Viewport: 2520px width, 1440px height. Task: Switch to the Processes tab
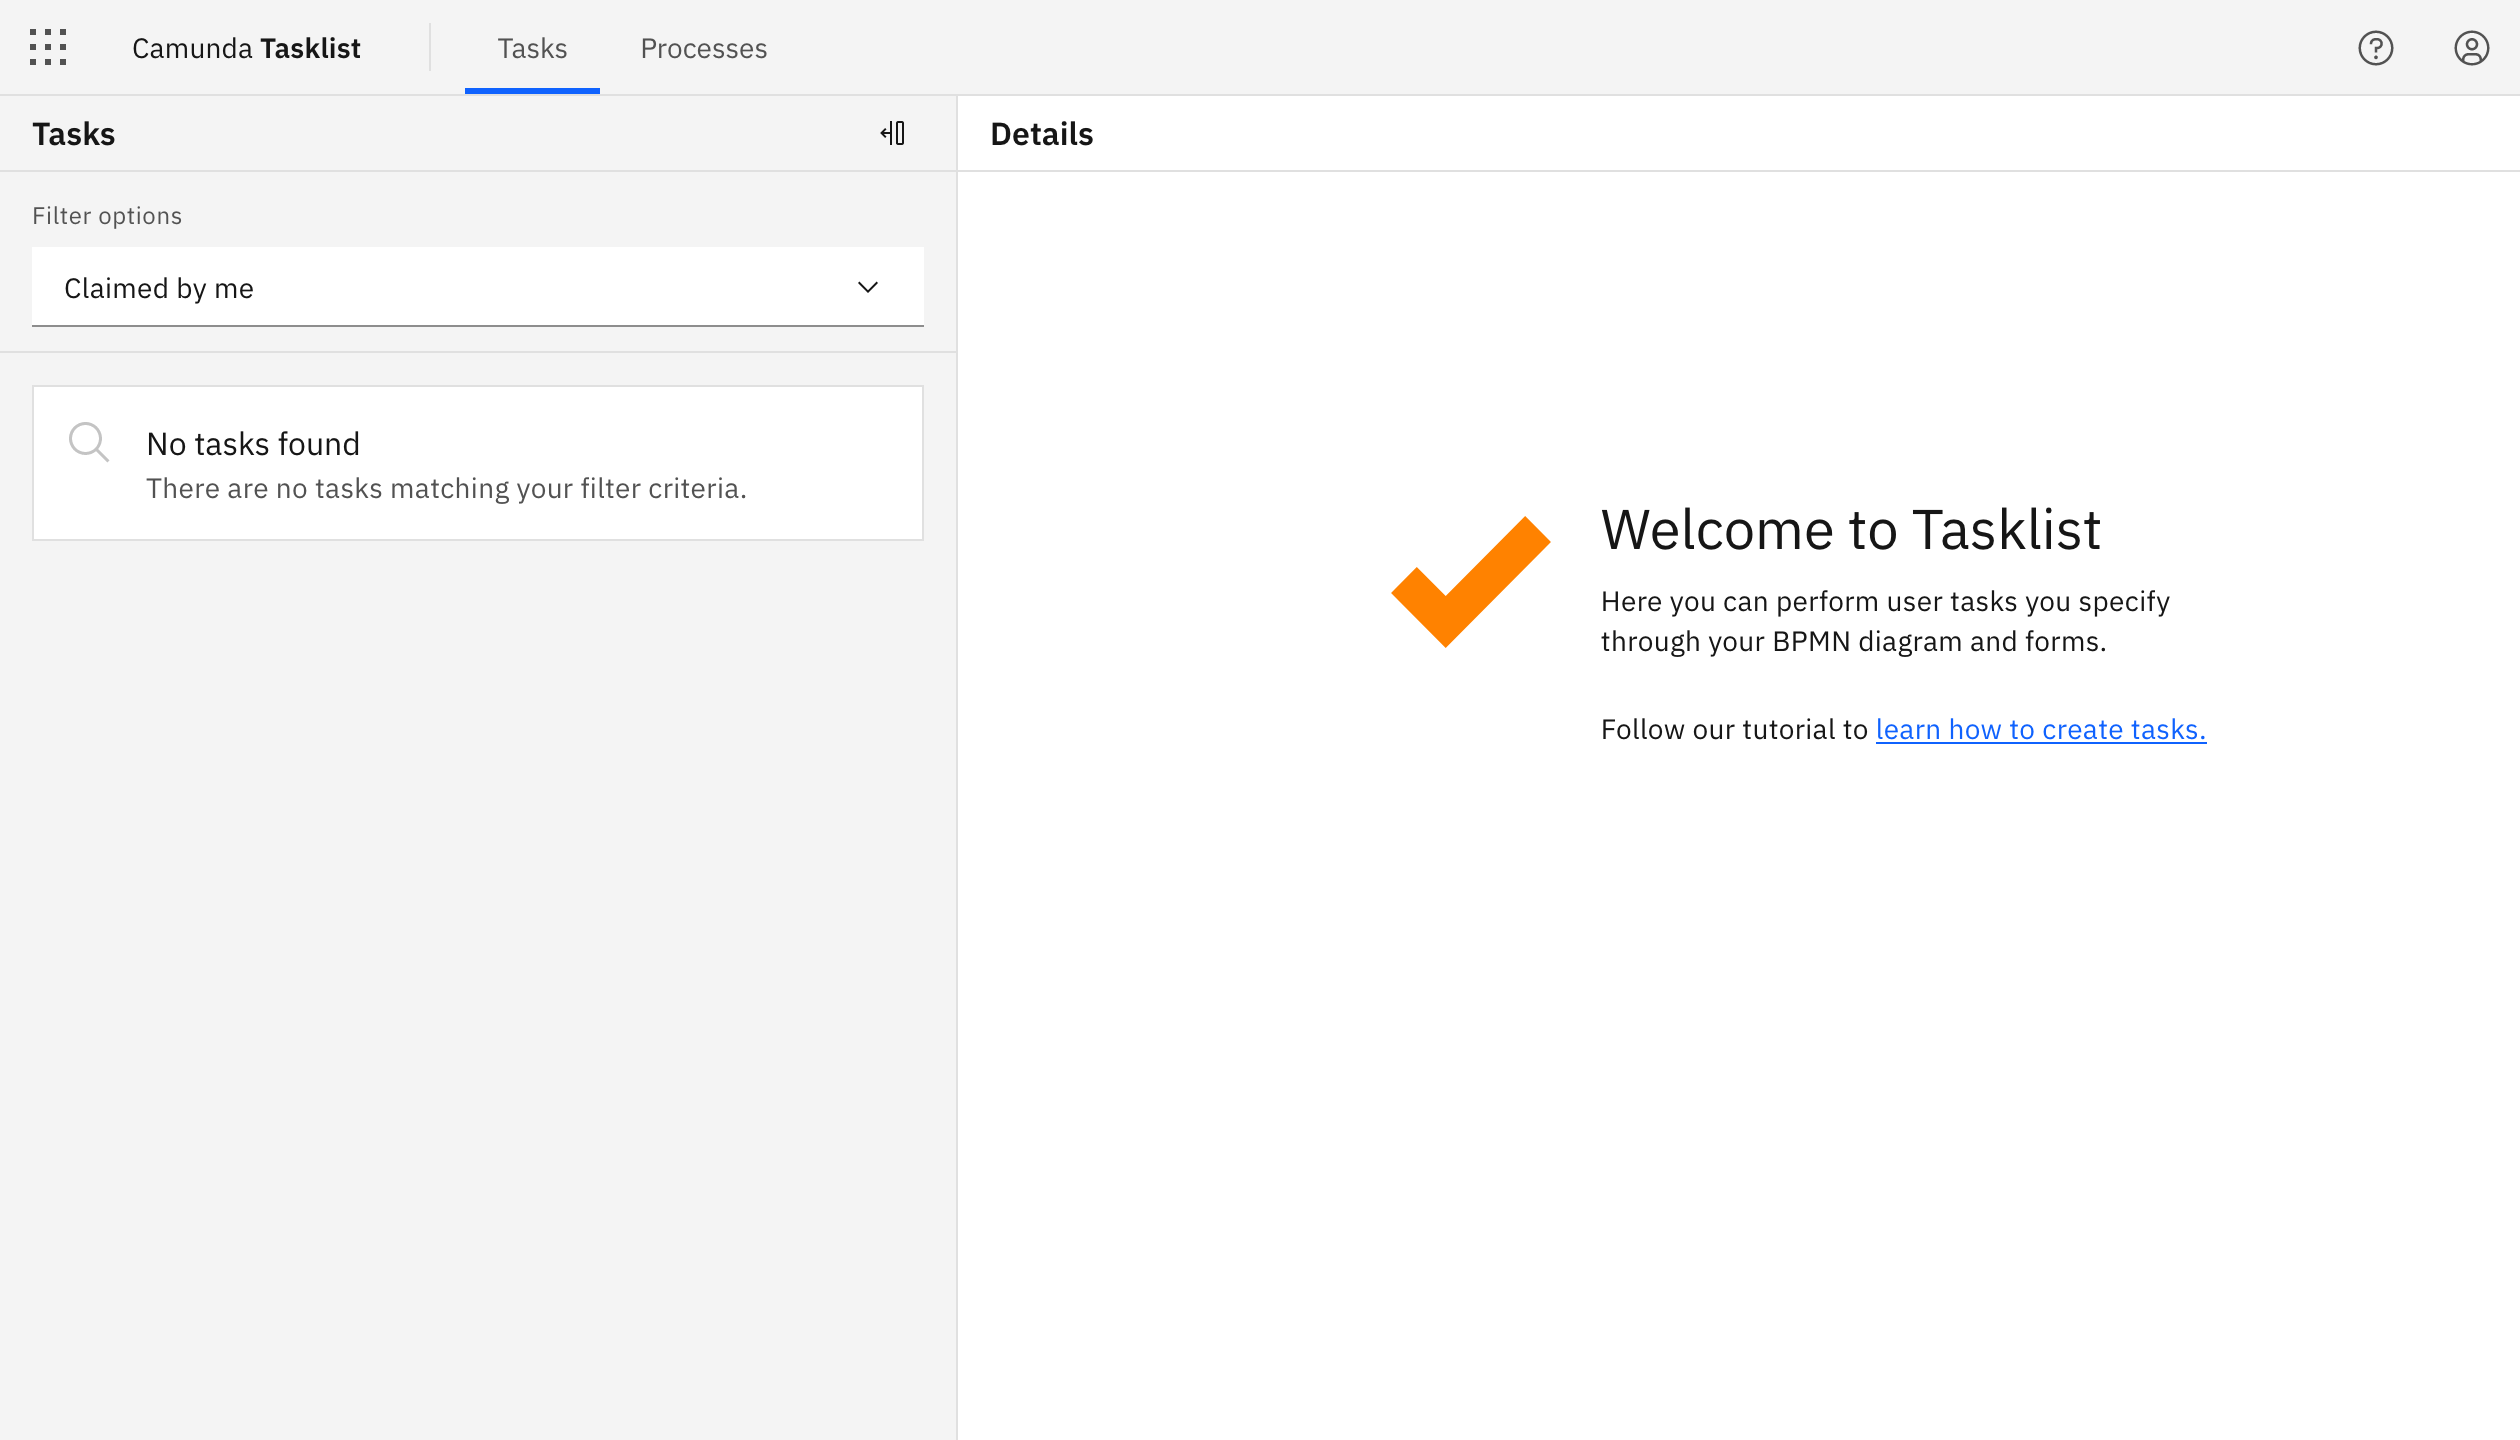tap(703, 48)
